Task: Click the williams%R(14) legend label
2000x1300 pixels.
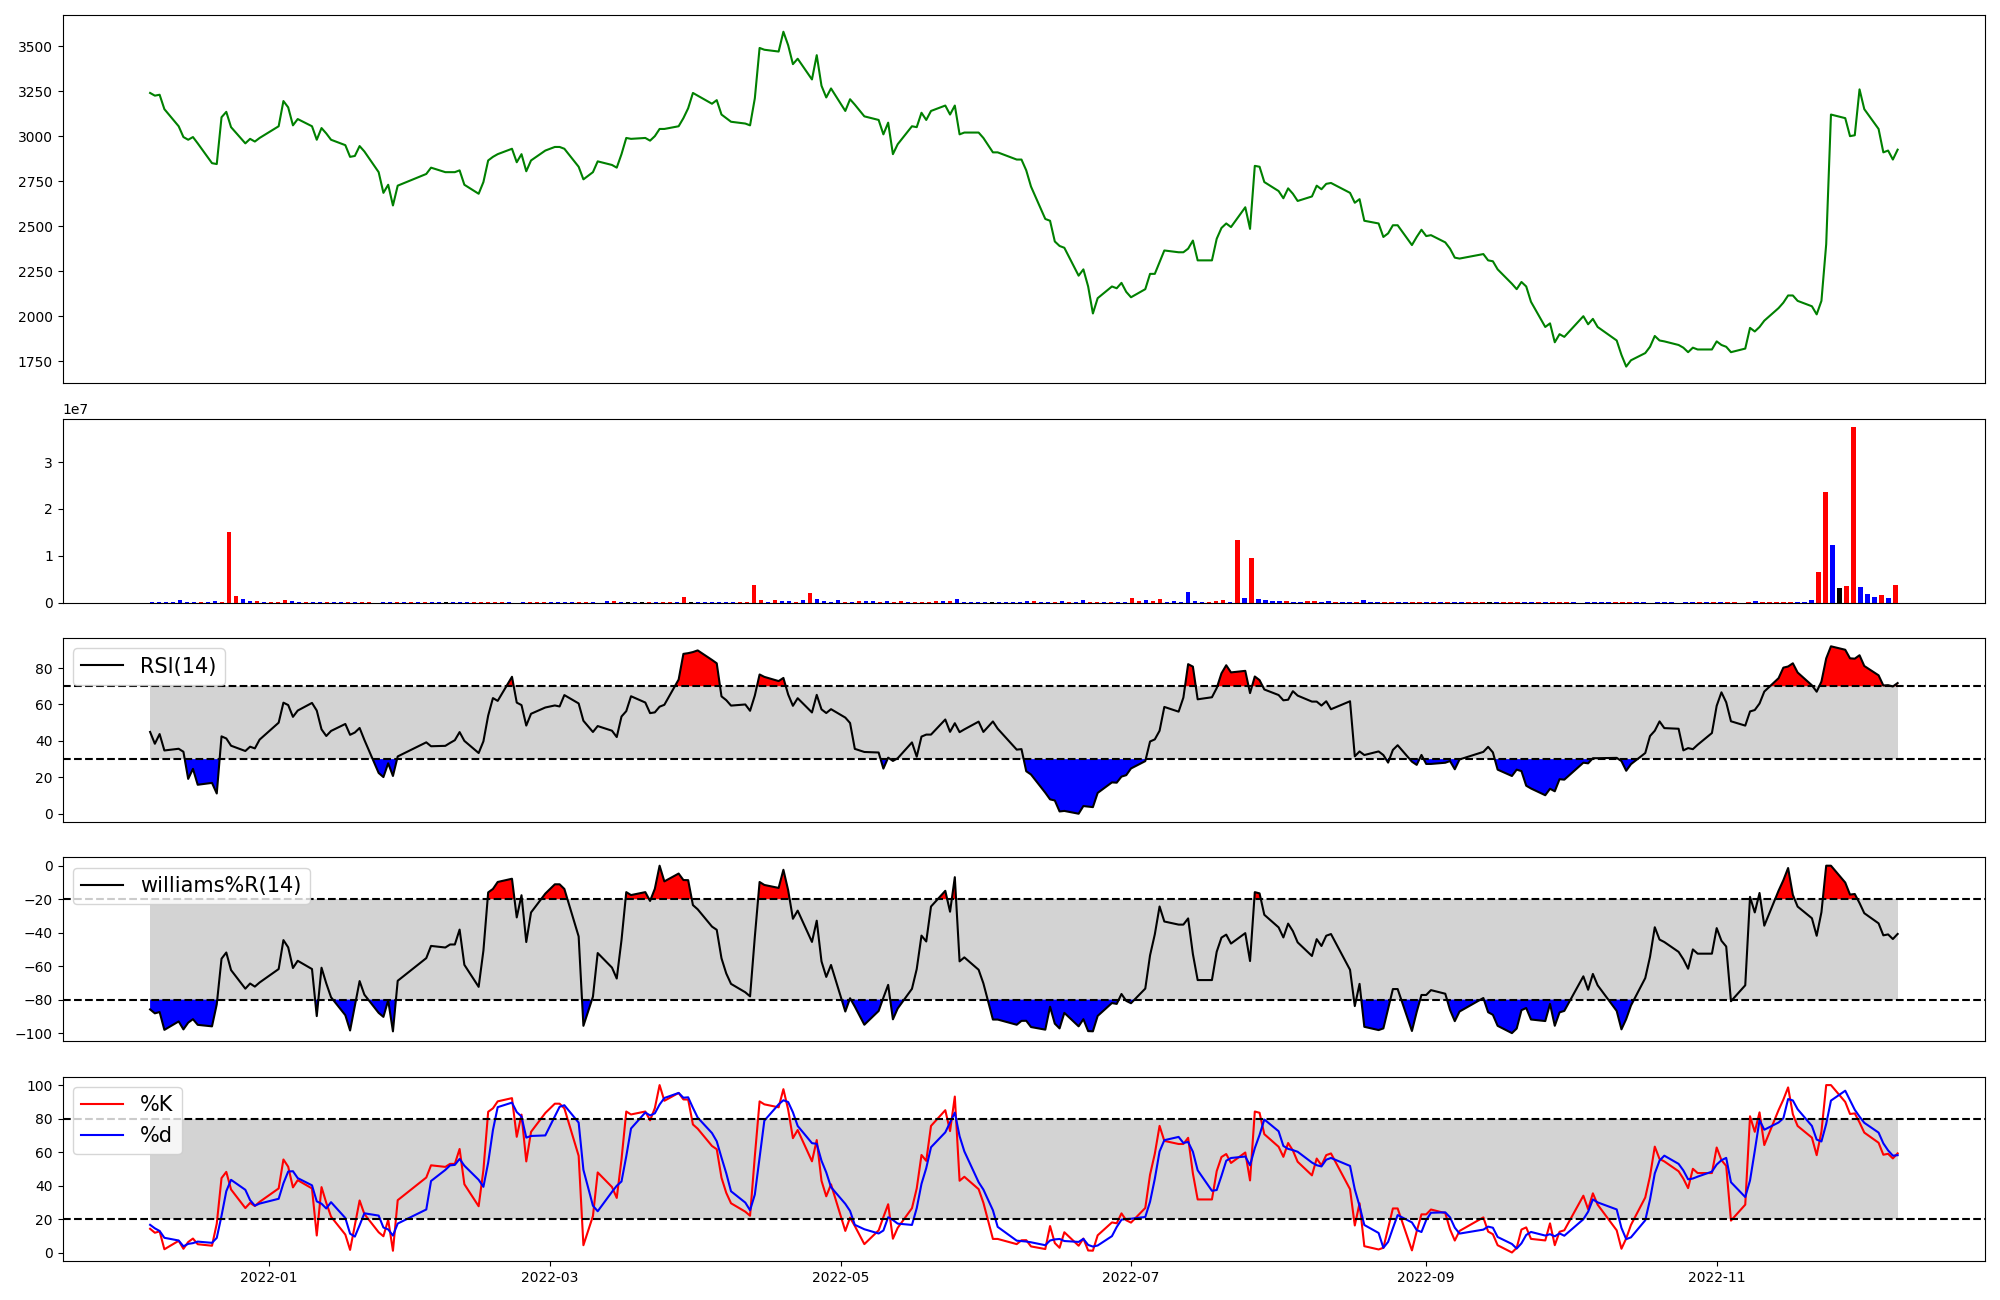Action: click(x=220, y=885)
